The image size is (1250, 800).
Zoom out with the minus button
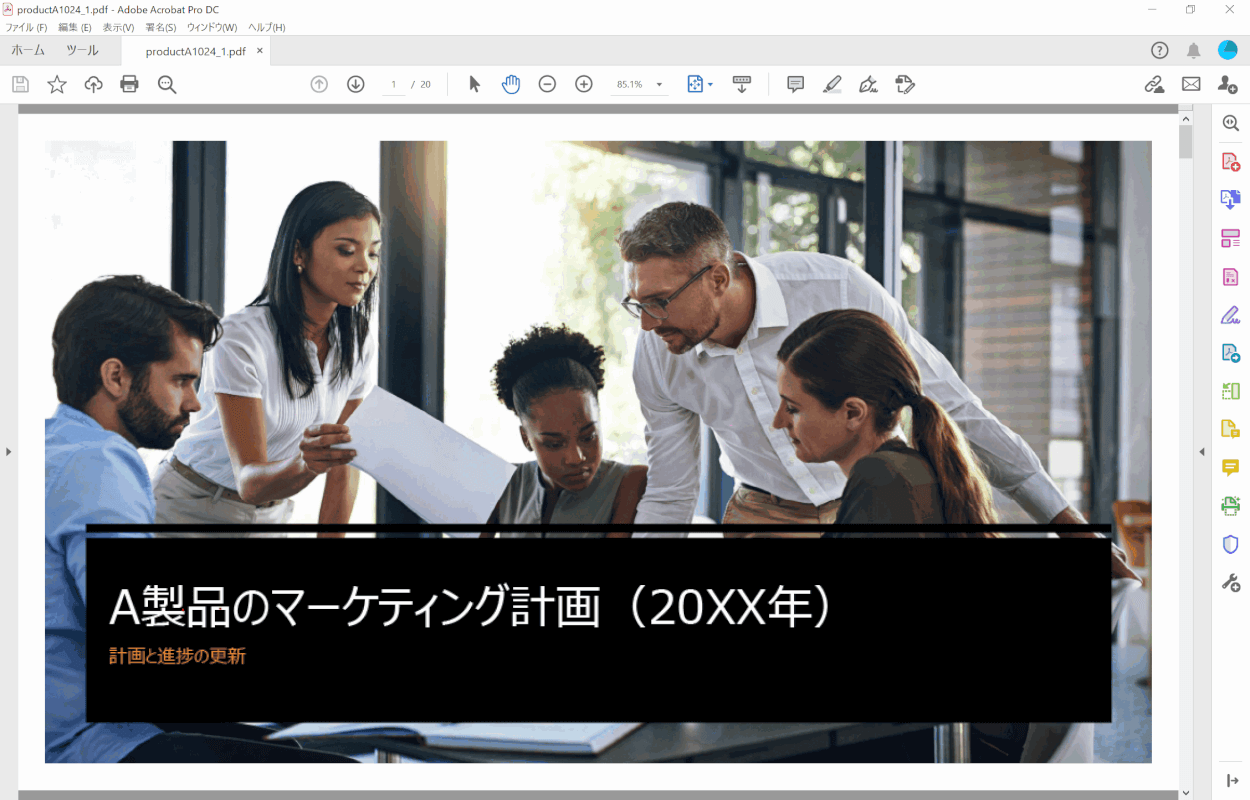547,85
